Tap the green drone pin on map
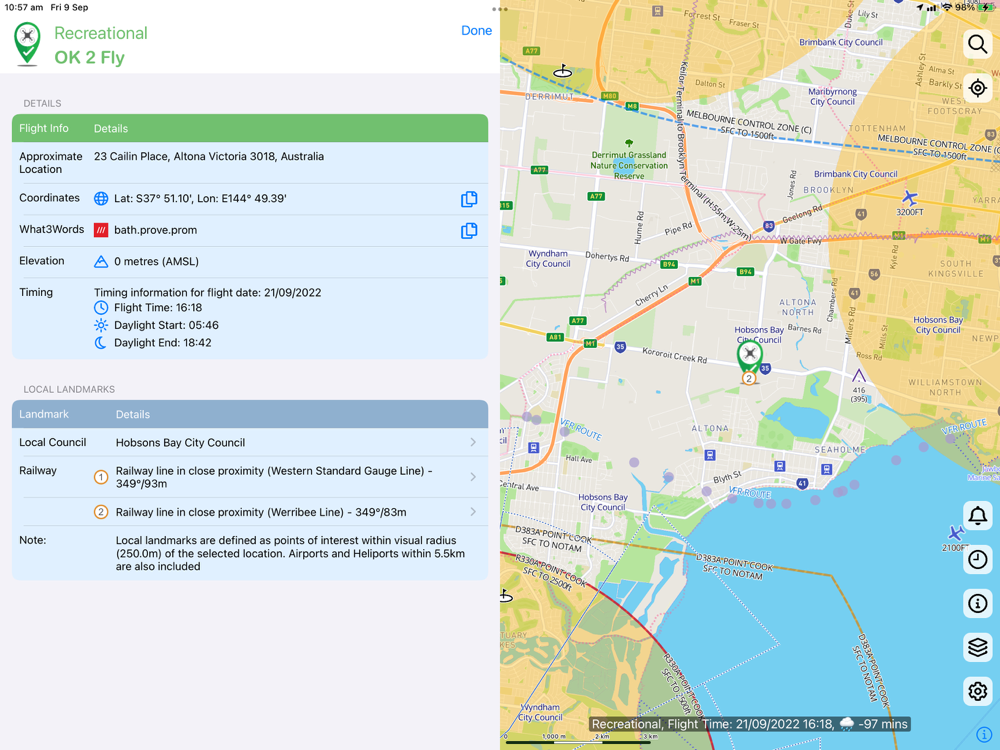 (x=750, y=356)
